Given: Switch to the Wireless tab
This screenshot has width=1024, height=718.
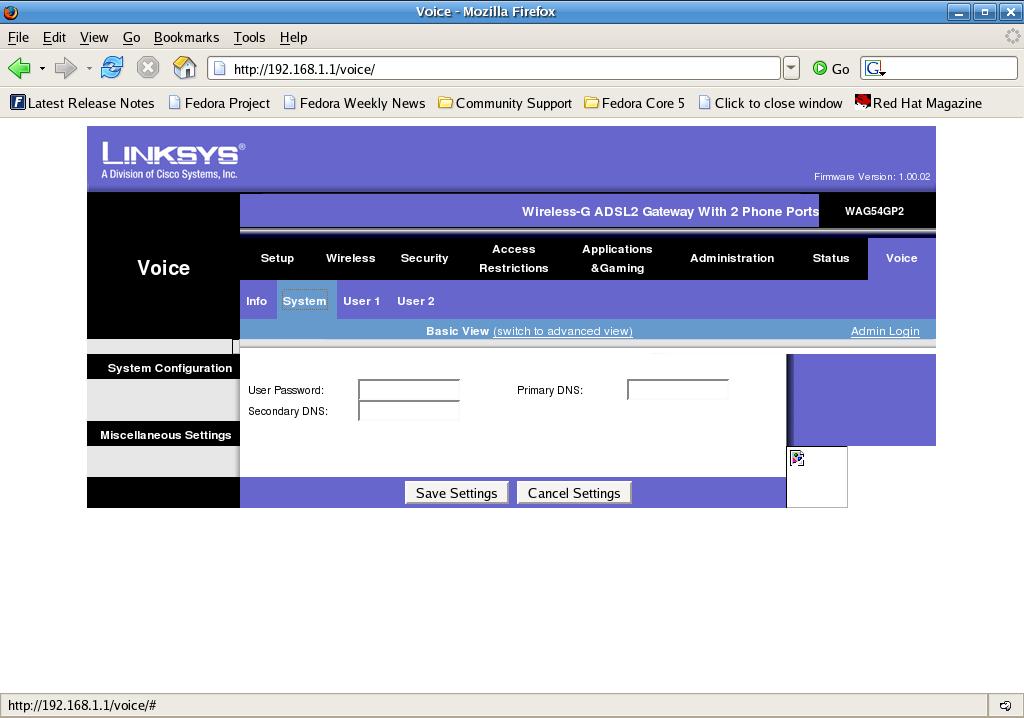Looking at the screenshot, I should pyautogui.click(x=350, y=258).
